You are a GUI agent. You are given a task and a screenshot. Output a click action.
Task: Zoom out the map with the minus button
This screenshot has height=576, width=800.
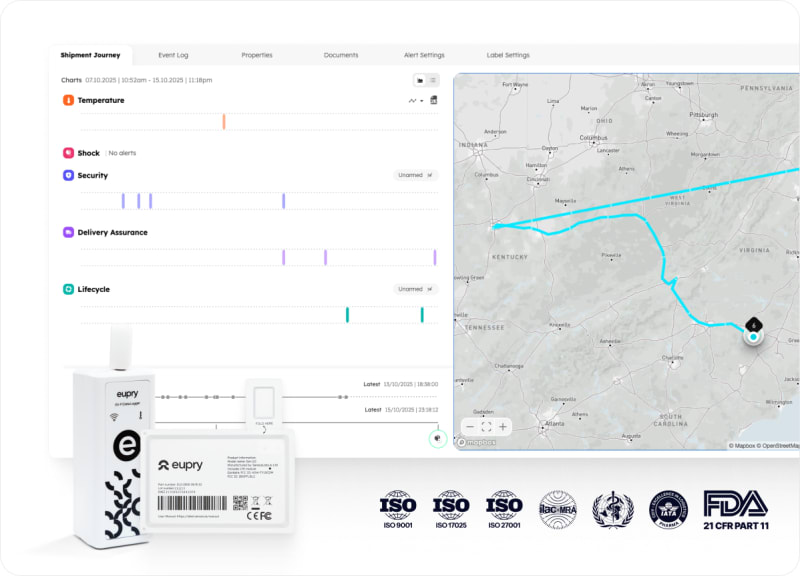click(x=470, y=427)
